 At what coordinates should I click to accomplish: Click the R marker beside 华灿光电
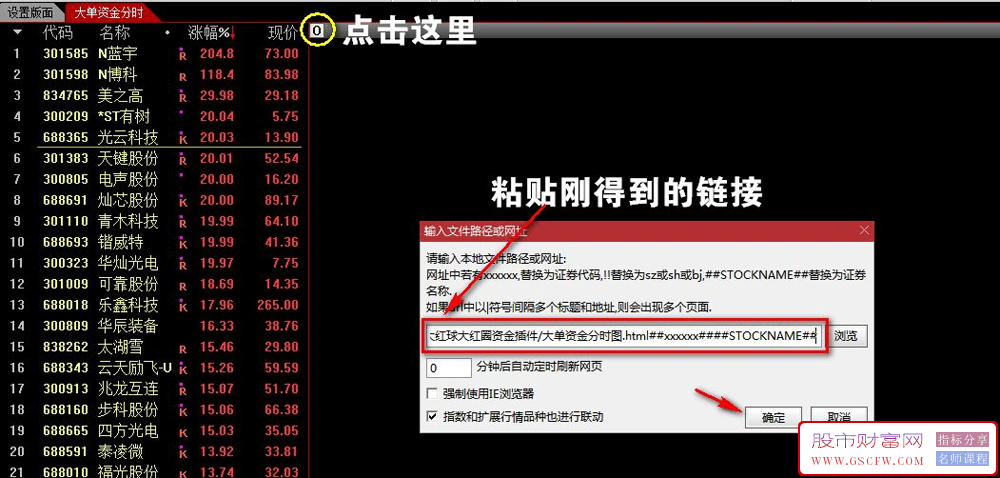click(183, 264)
